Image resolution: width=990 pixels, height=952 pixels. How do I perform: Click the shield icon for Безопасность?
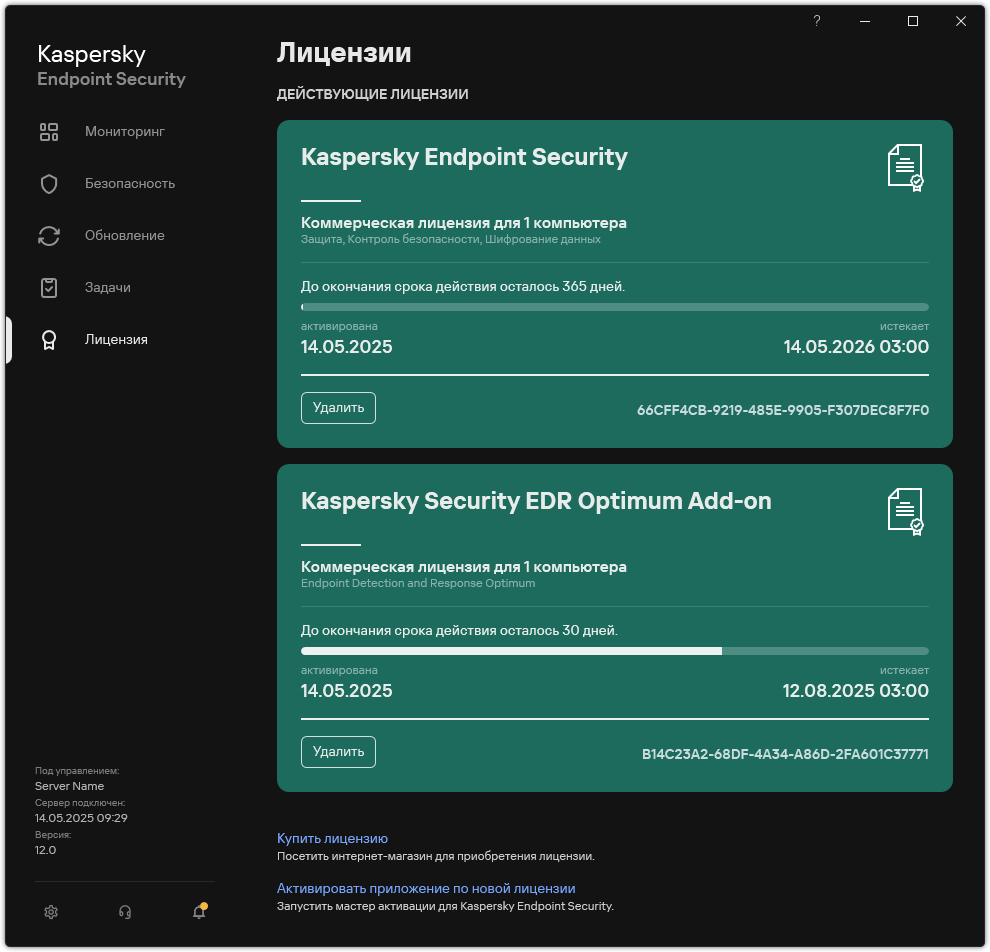click(49, 184)
